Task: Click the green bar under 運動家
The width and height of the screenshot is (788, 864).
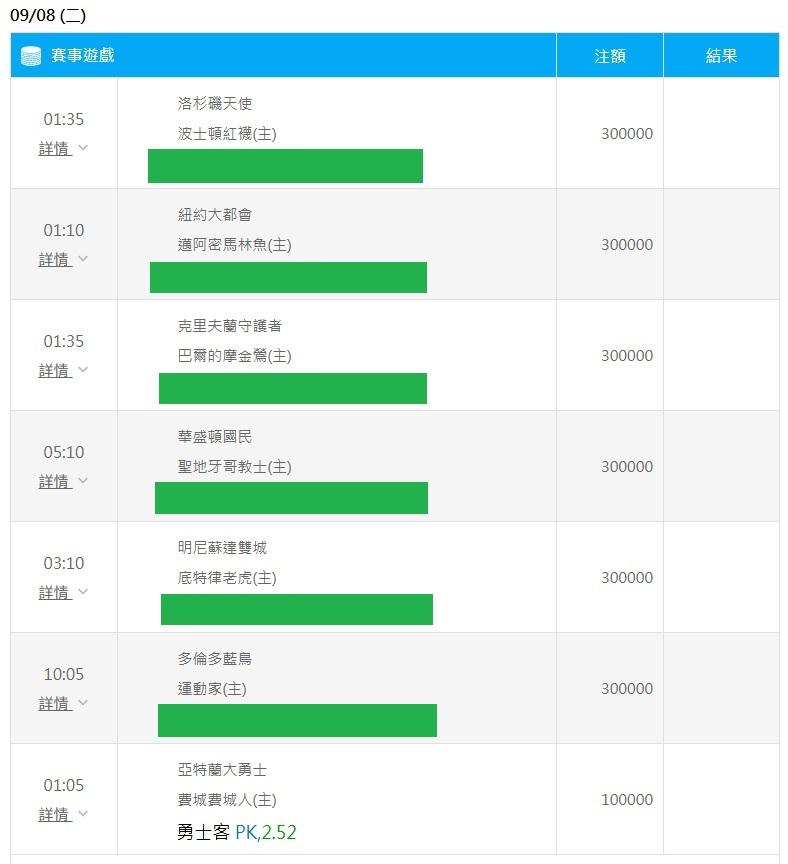Action: (x=297, y=720)
